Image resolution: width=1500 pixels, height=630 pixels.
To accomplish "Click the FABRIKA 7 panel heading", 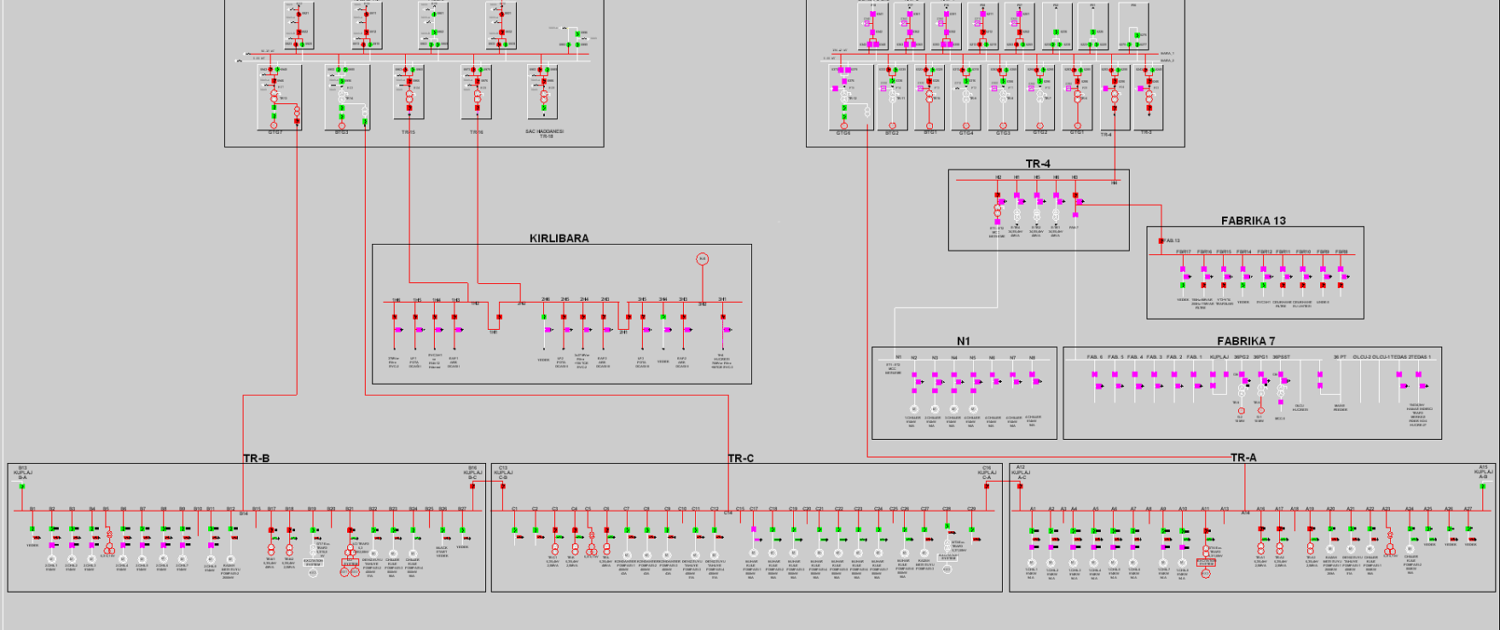I will [x=1251, y=341].
